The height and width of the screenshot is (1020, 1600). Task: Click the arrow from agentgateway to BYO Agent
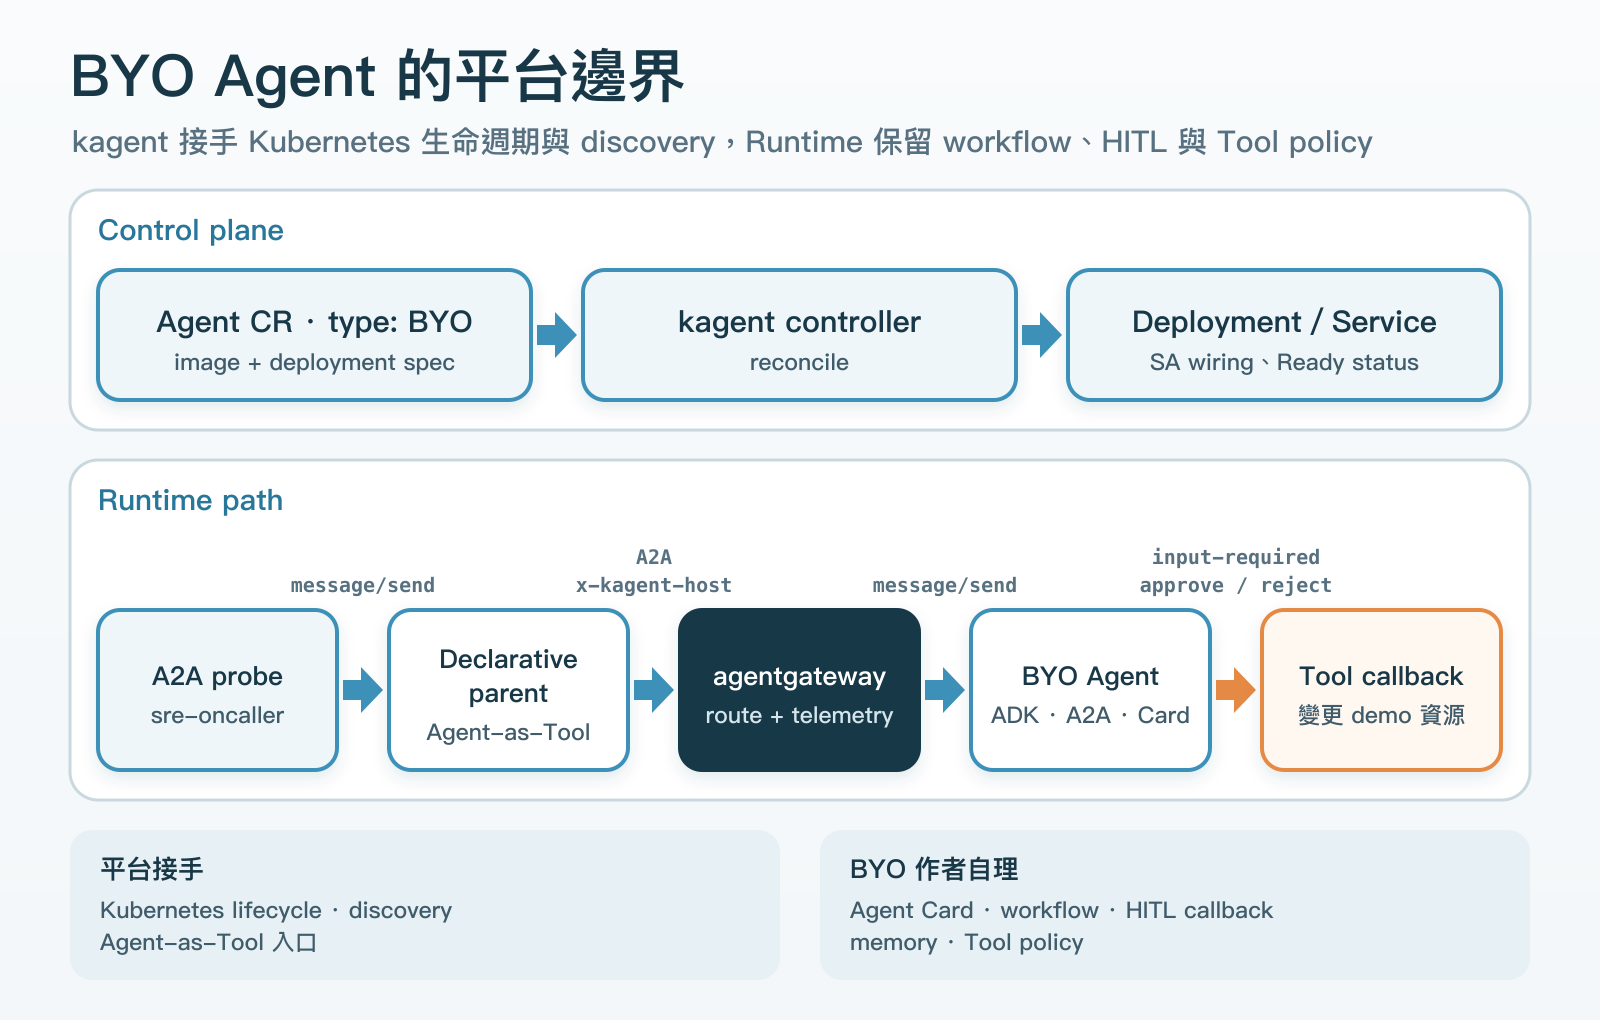coord(945,690)
